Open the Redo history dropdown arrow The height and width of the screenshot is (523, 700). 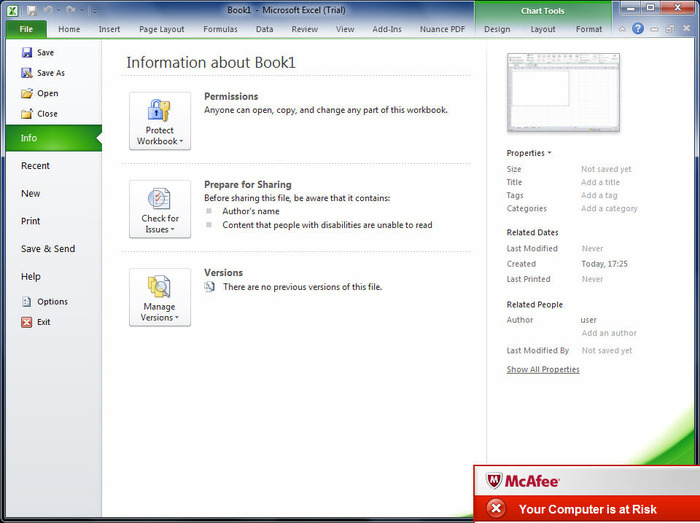tap(82, 10)
